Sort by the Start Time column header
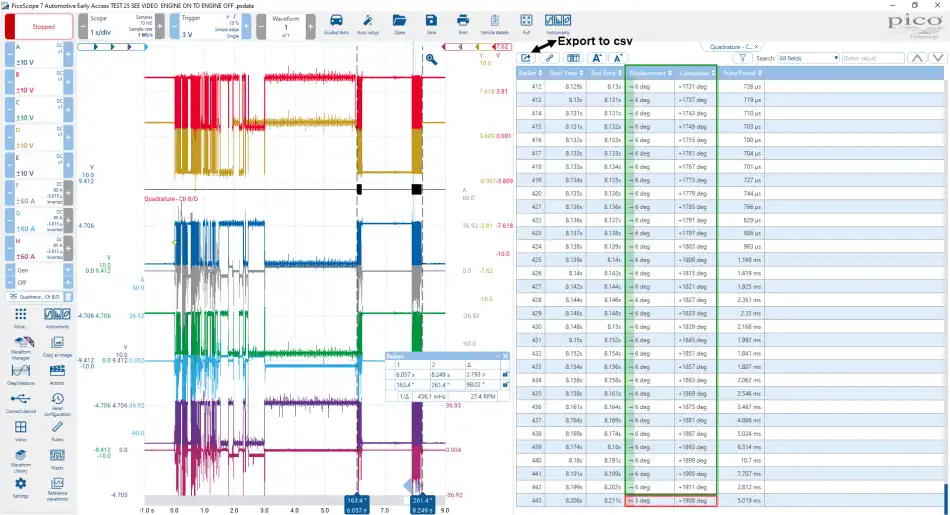The height and width of the screenshot is (515, 950). 566,73
